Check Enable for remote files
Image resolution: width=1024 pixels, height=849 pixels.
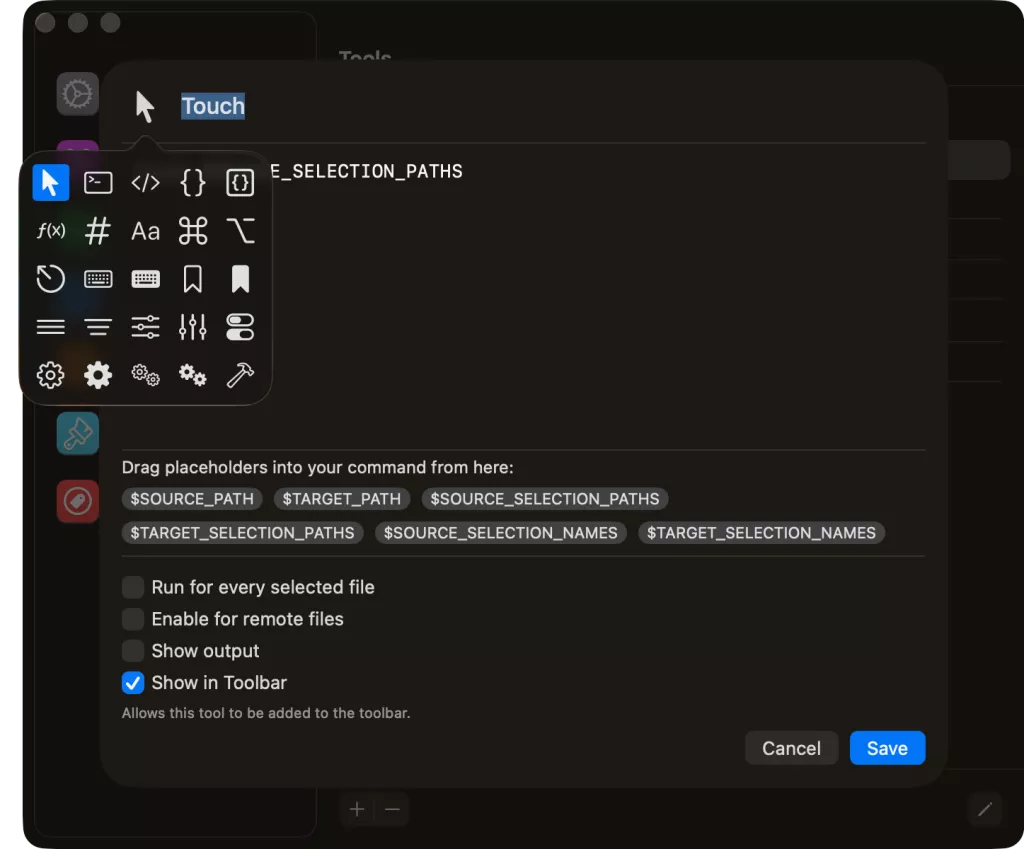click(133, 619)
